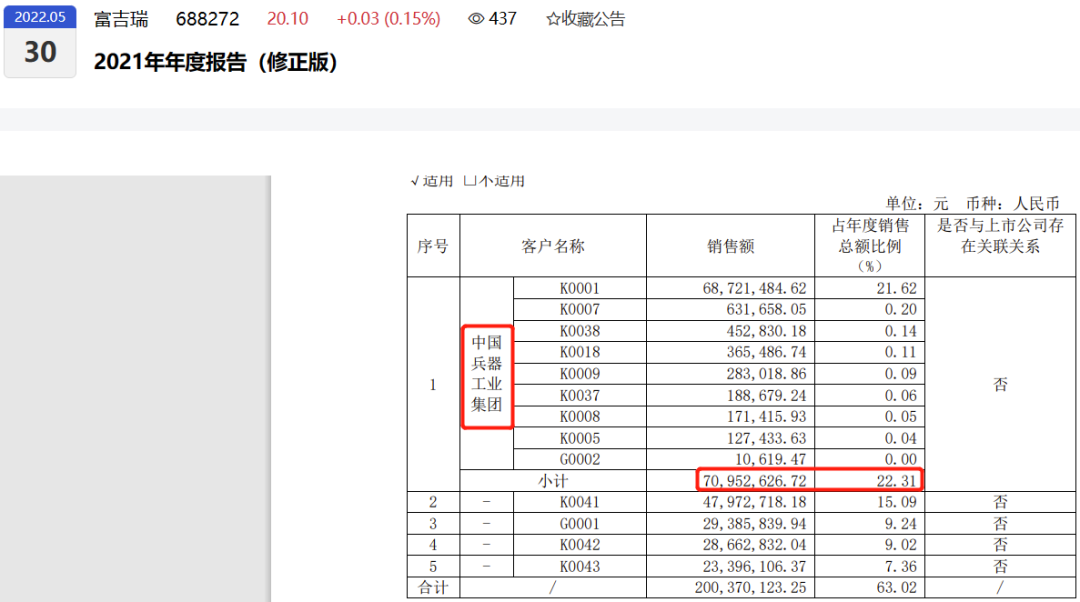Click total amount 200,370,123.25

coord(750,588)
